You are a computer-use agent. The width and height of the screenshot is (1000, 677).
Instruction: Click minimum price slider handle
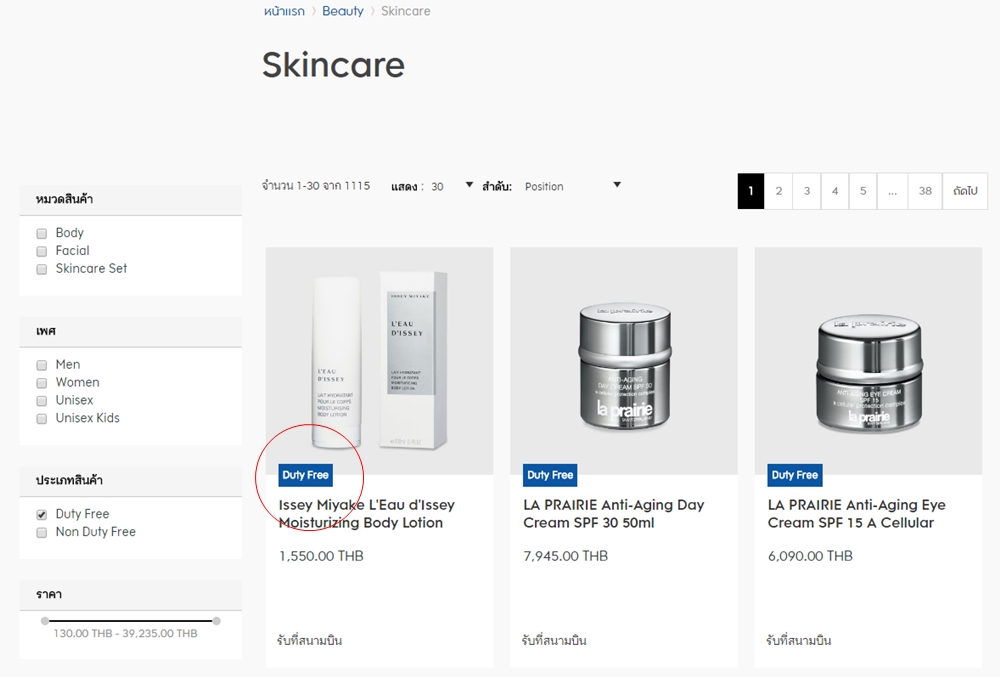tap(45, 621)
